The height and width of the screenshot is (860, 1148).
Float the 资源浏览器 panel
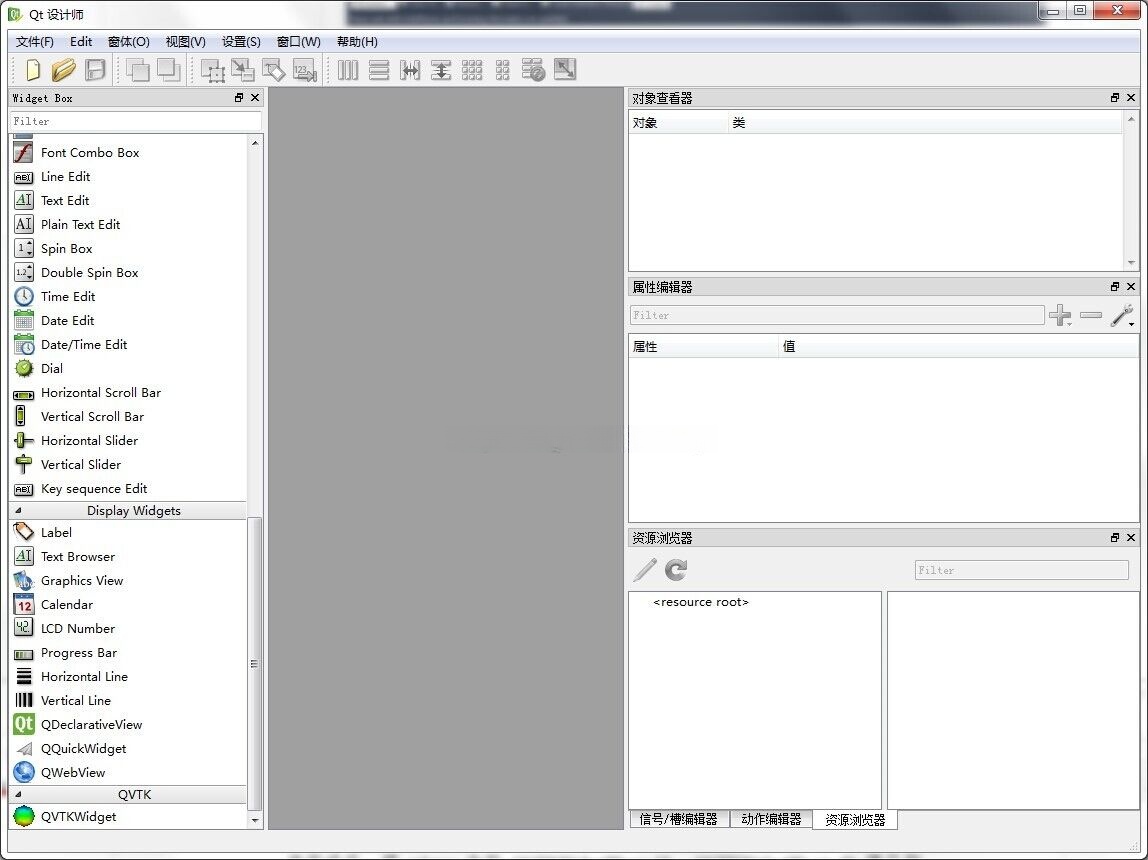[1115, 537]
